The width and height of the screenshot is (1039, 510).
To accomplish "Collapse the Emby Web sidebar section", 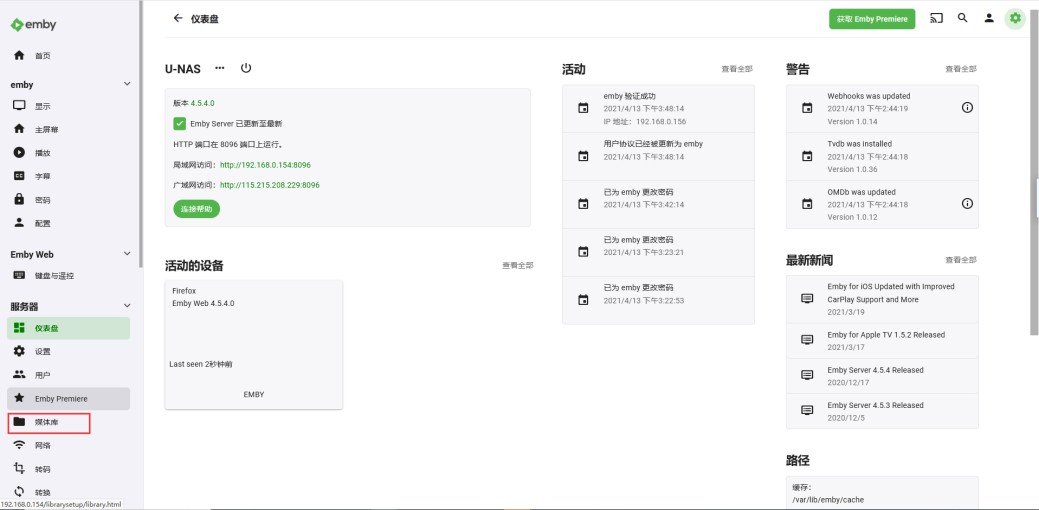I will (127, 254).
